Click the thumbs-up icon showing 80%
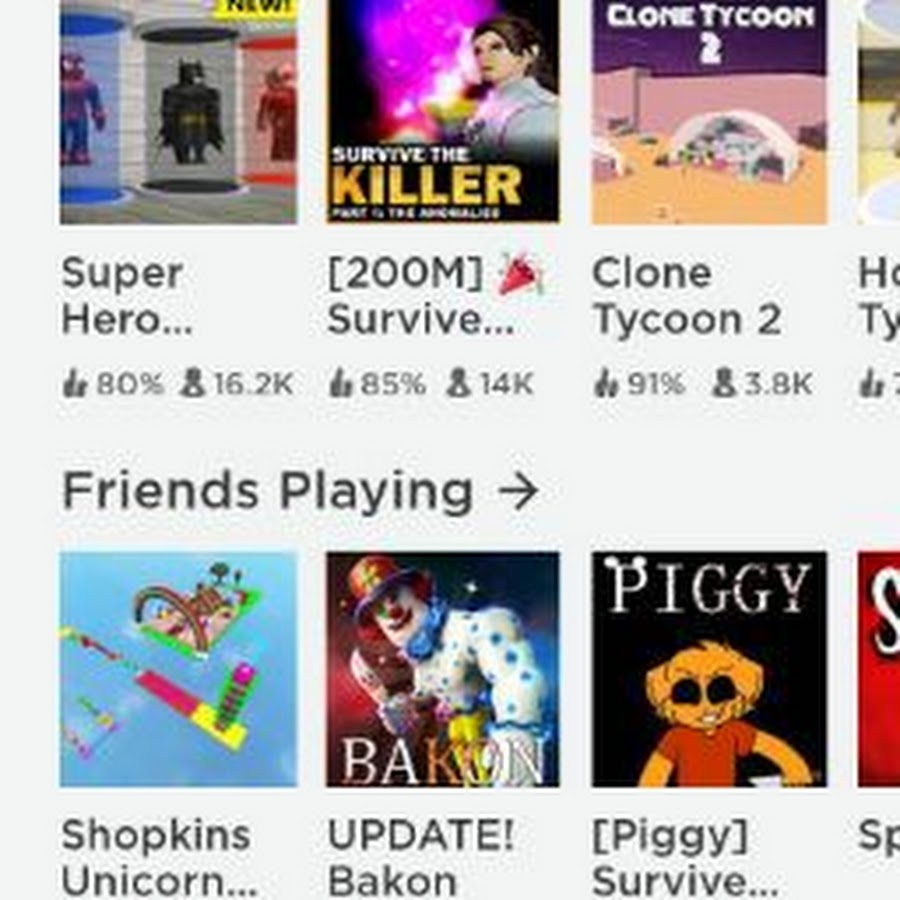The height and width of the screenshot is (900, 900). pos(75,383)
